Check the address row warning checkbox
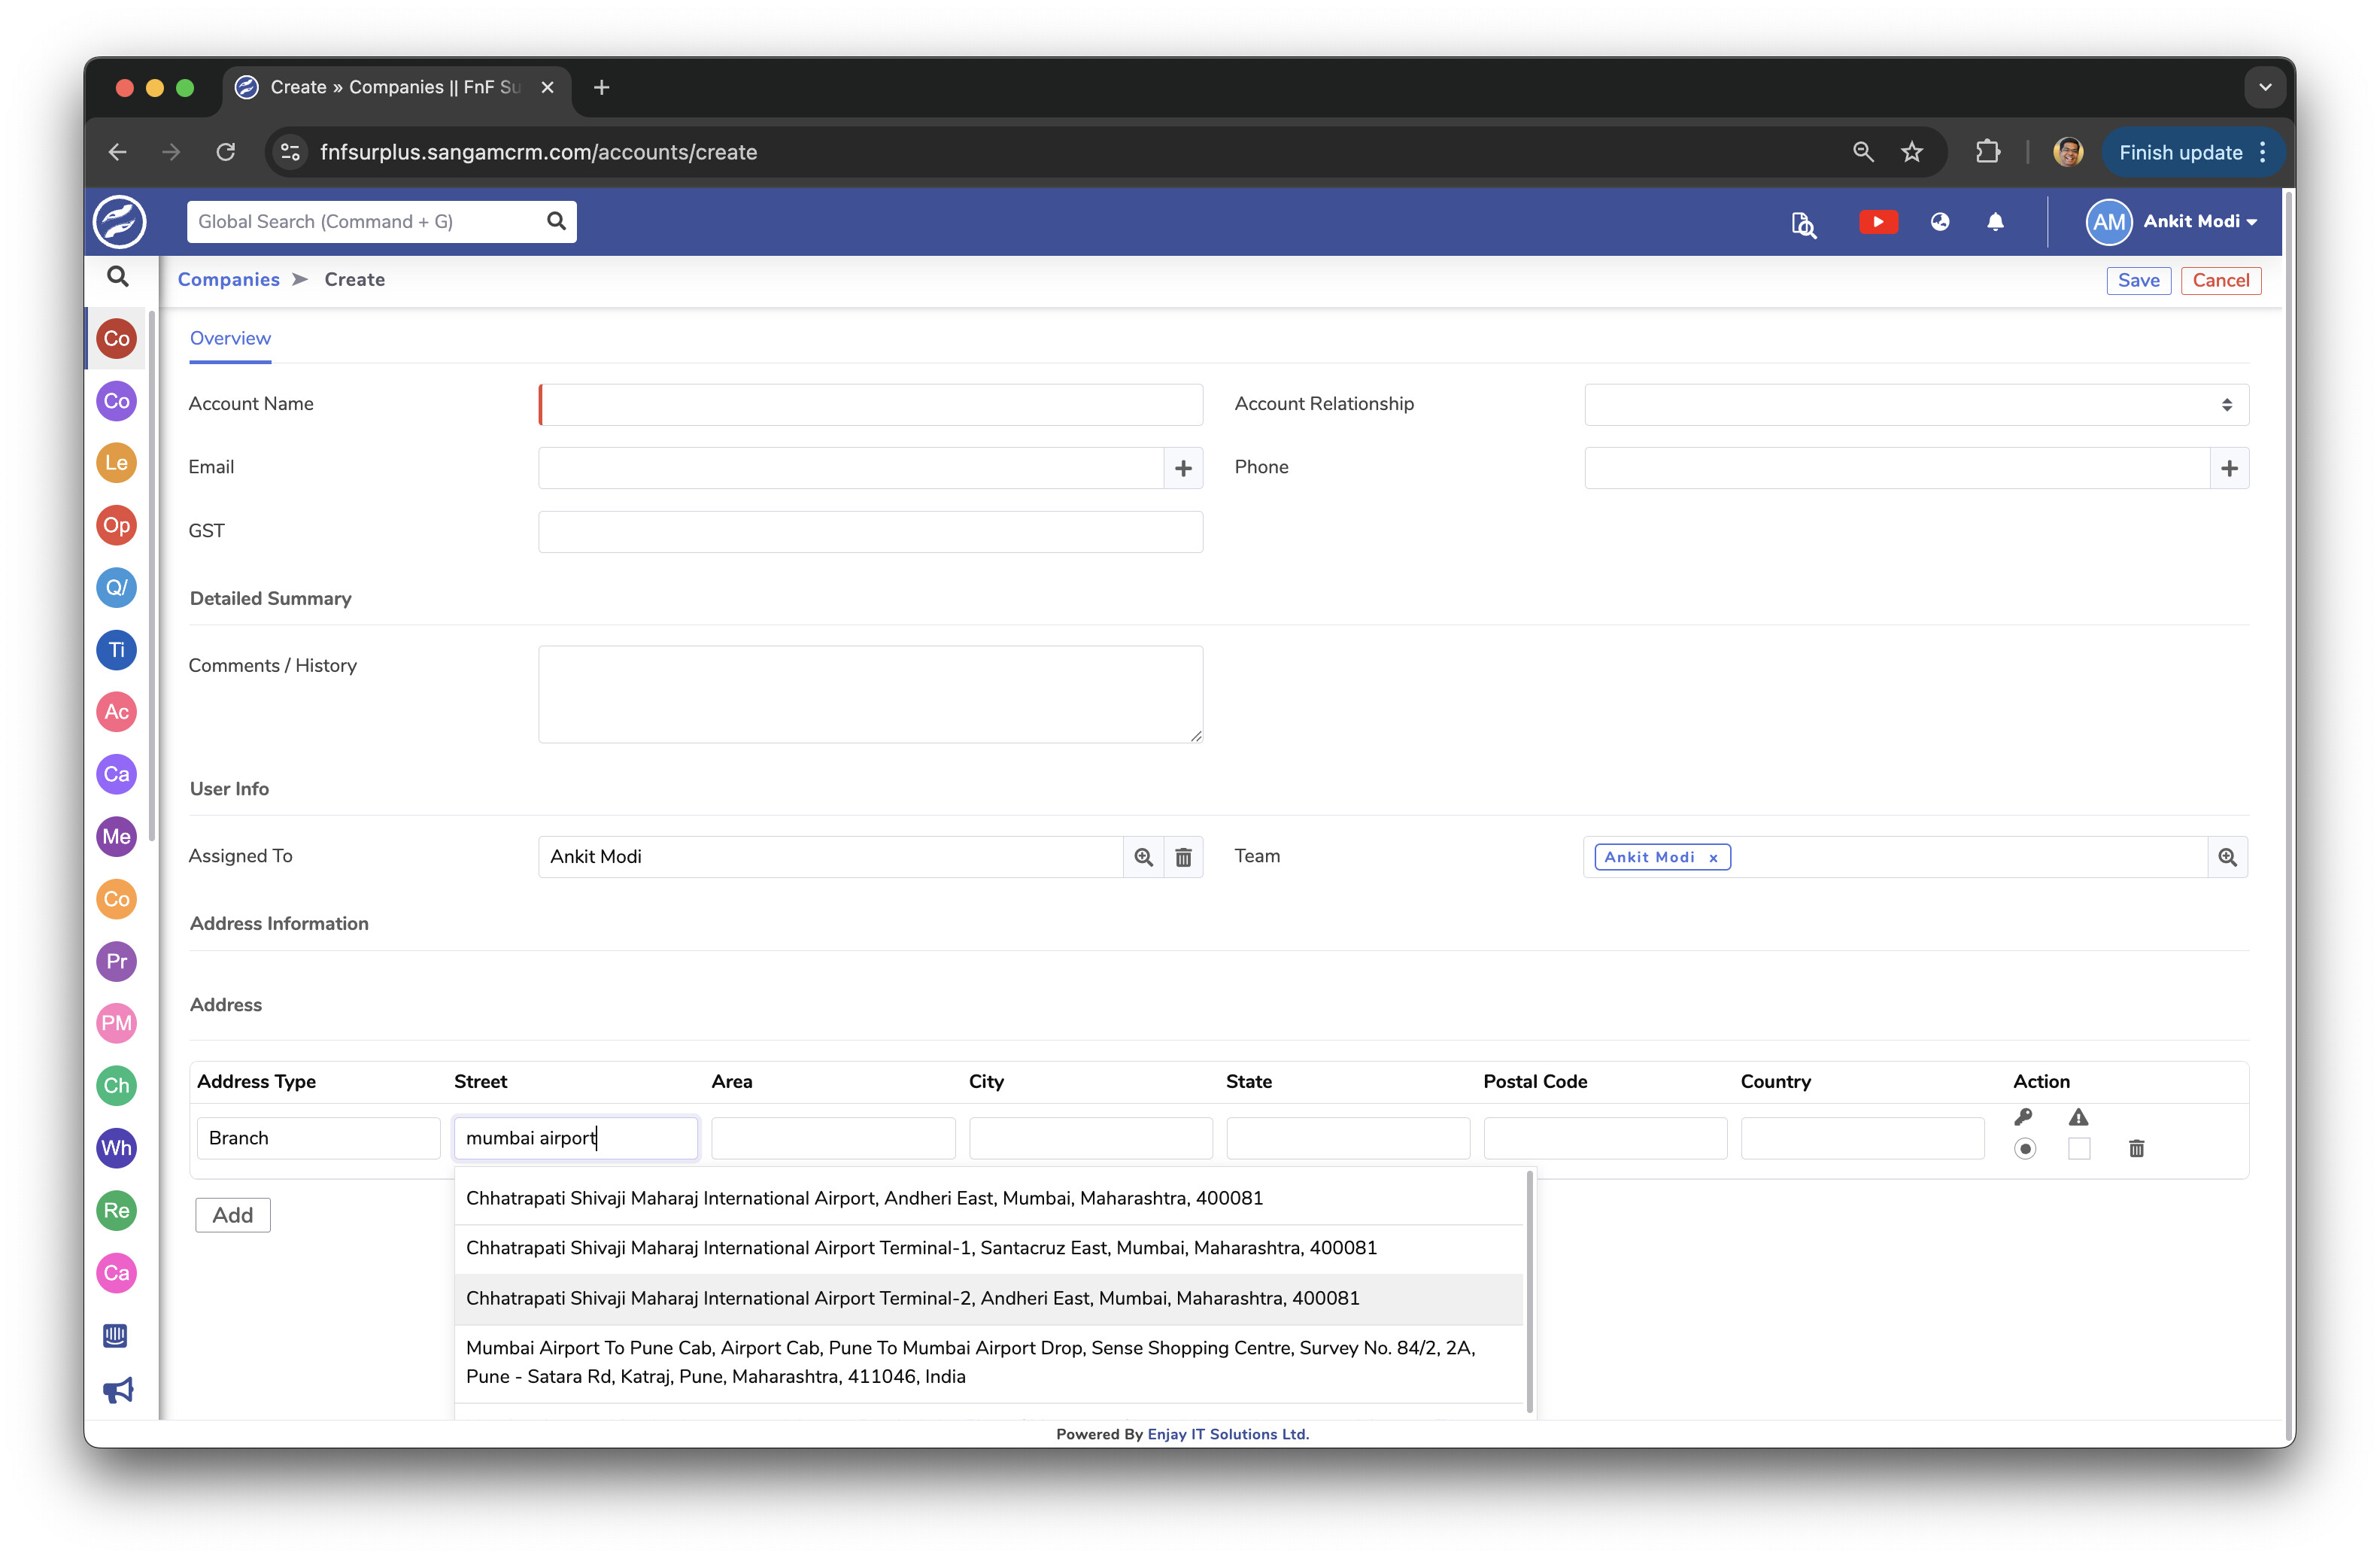 coord(2079,1148)
